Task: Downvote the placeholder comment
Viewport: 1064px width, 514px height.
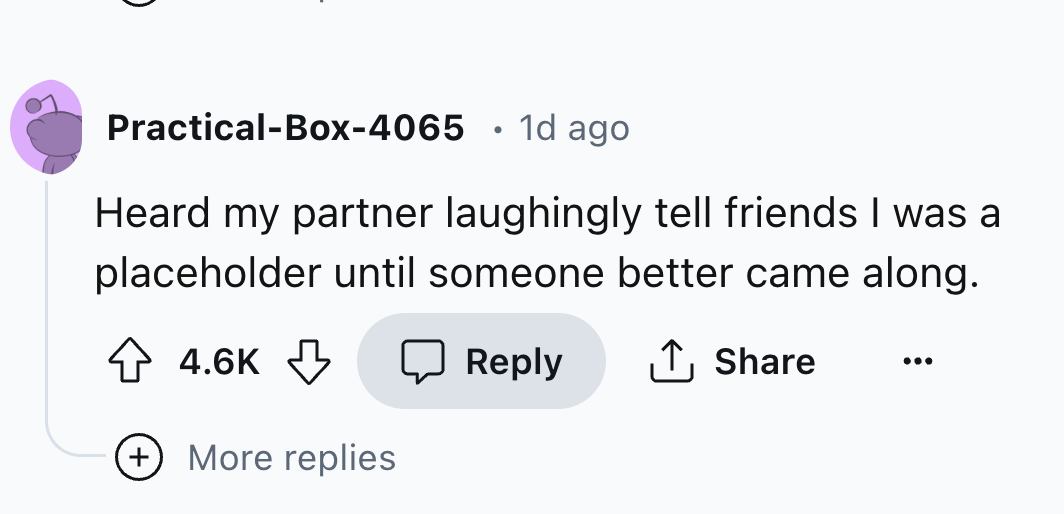Action: 309,361
